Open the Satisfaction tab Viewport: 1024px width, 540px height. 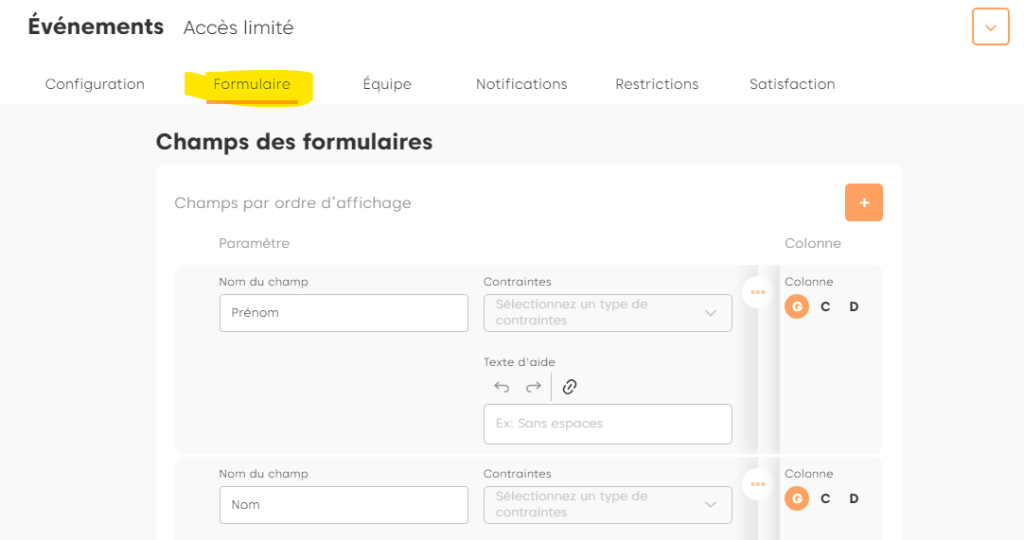(x=792, y=84)
